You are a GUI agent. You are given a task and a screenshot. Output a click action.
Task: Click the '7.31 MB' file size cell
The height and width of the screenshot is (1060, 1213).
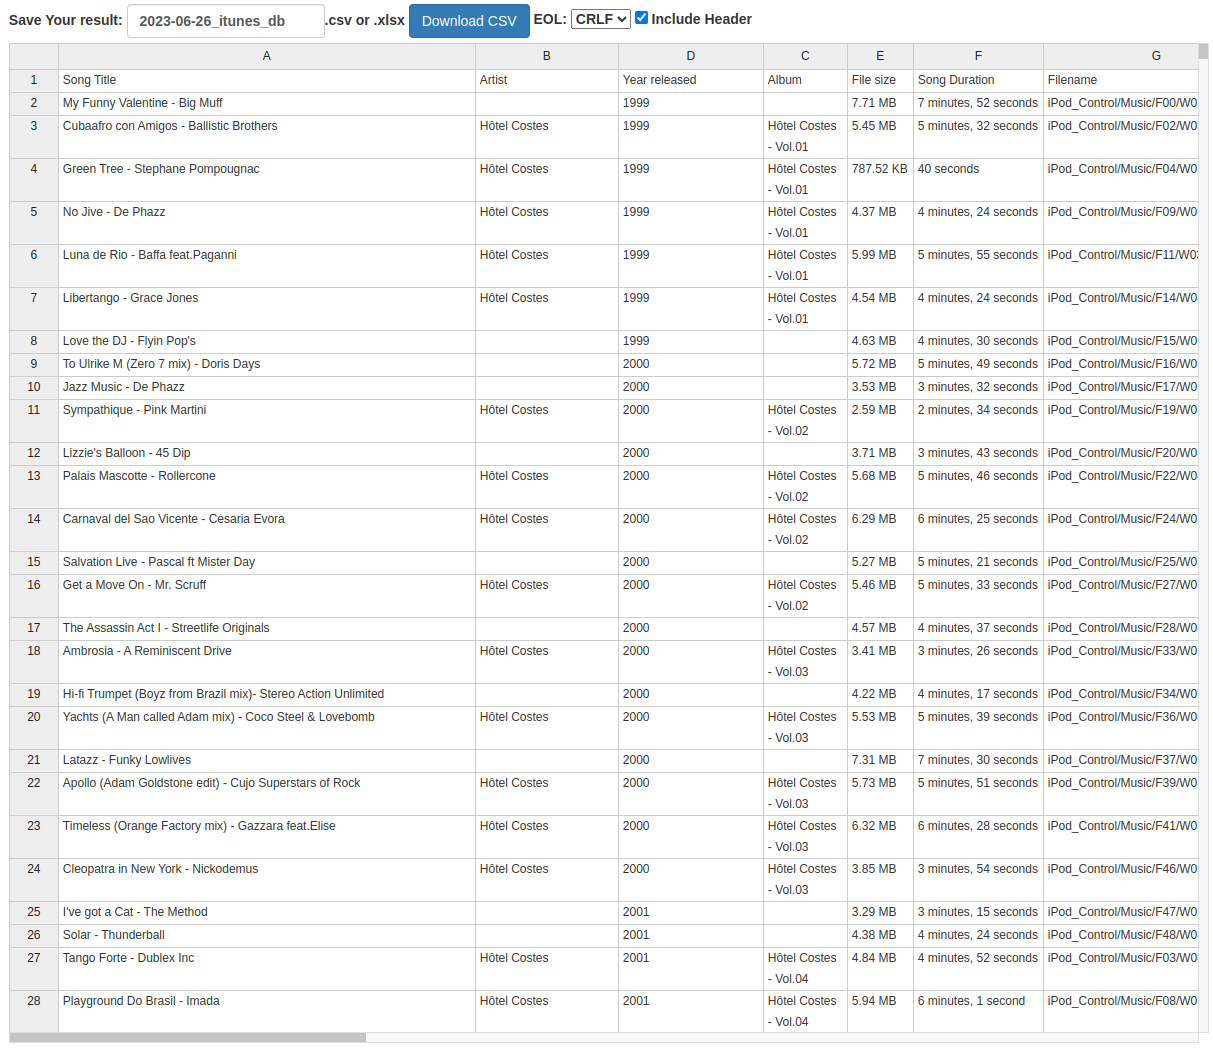(880, 761)
